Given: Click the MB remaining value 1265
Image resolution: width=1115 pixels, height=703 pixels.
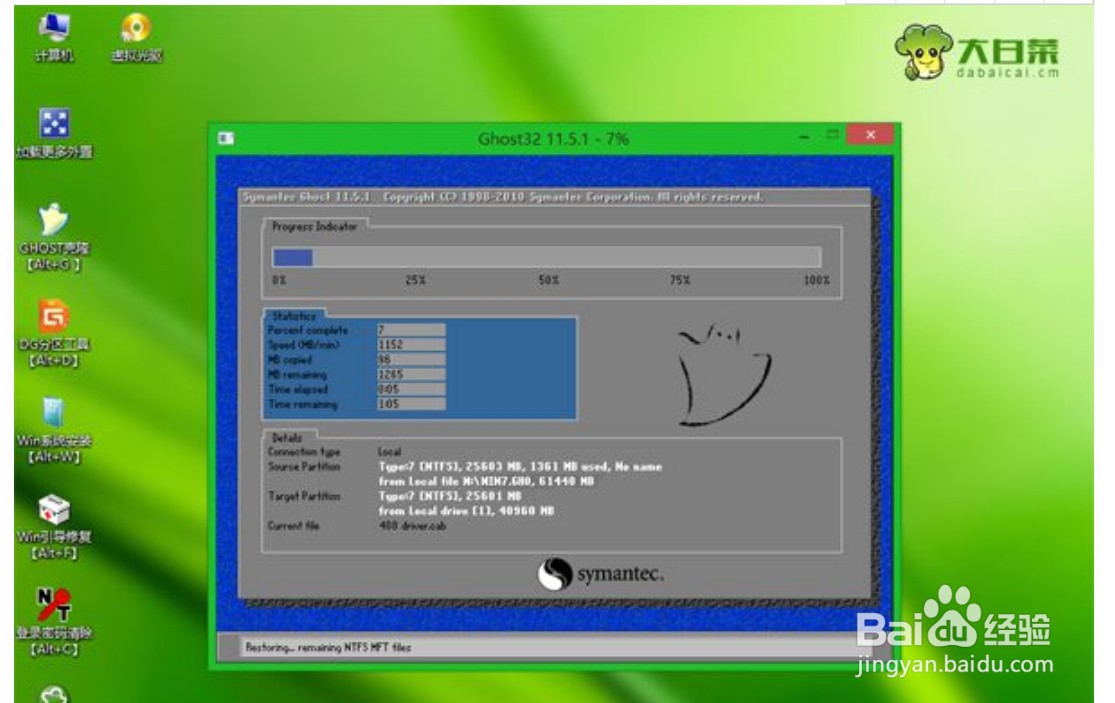Looking at the screenshot, I should 411,375.
